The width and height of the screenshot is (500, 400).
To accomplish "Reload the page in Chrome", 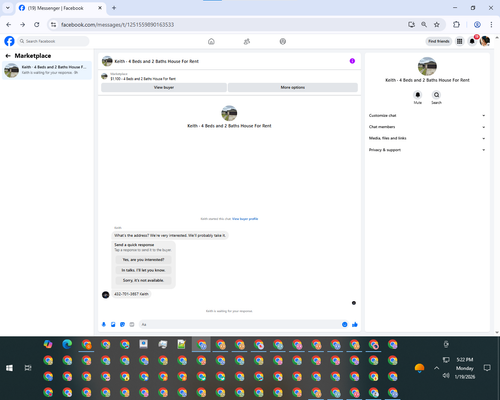I will click(x=37, y=25).
